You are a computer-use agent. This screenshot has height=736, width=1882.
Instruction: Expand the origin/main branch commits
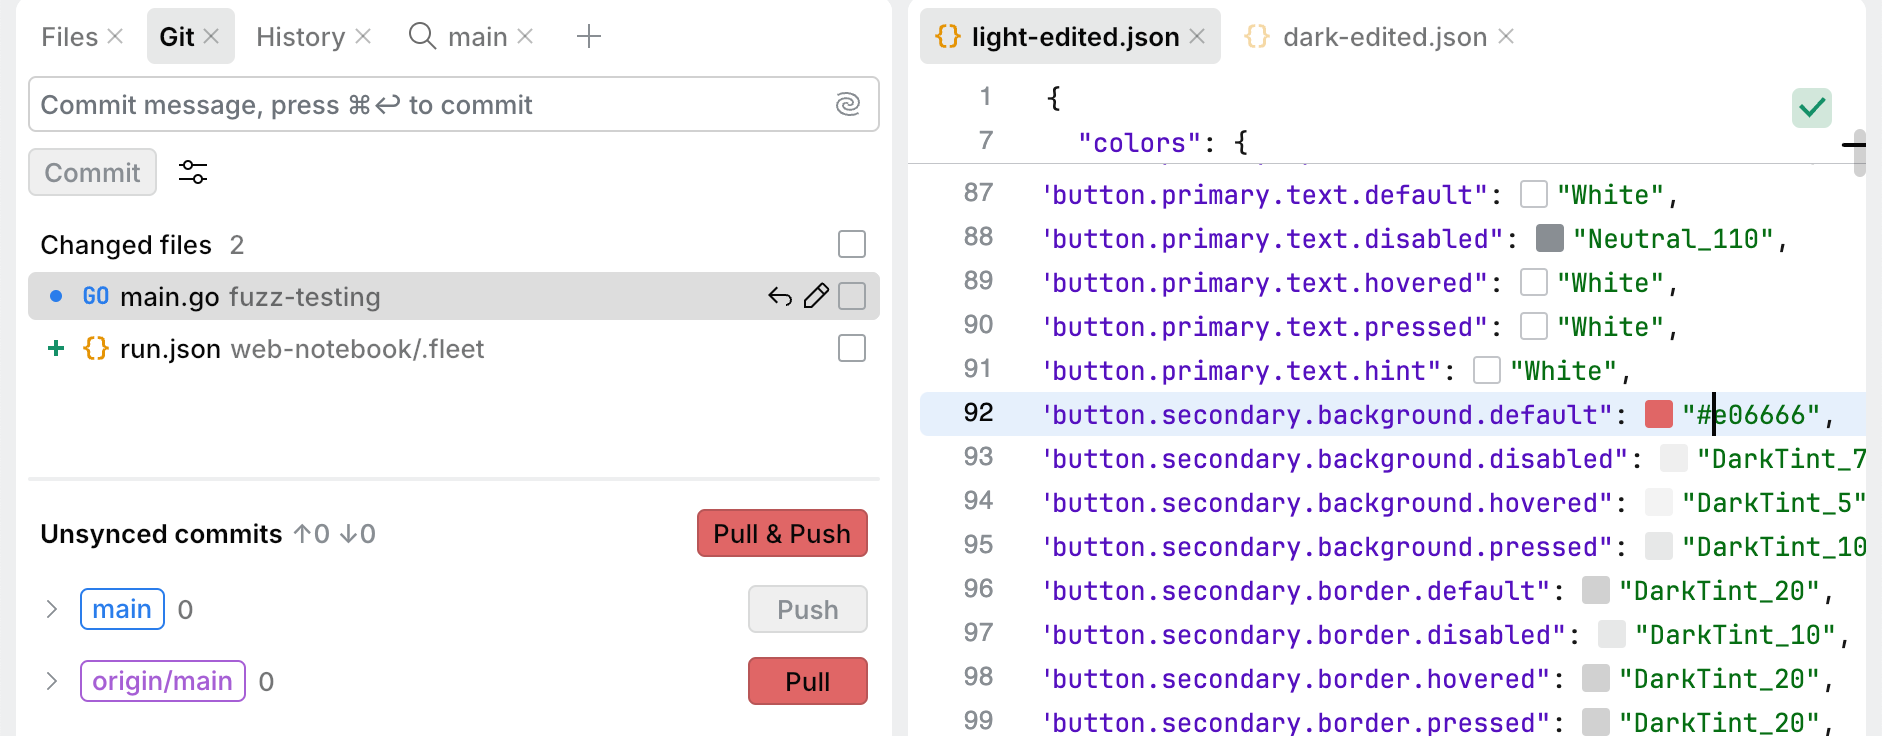point(52,681)
